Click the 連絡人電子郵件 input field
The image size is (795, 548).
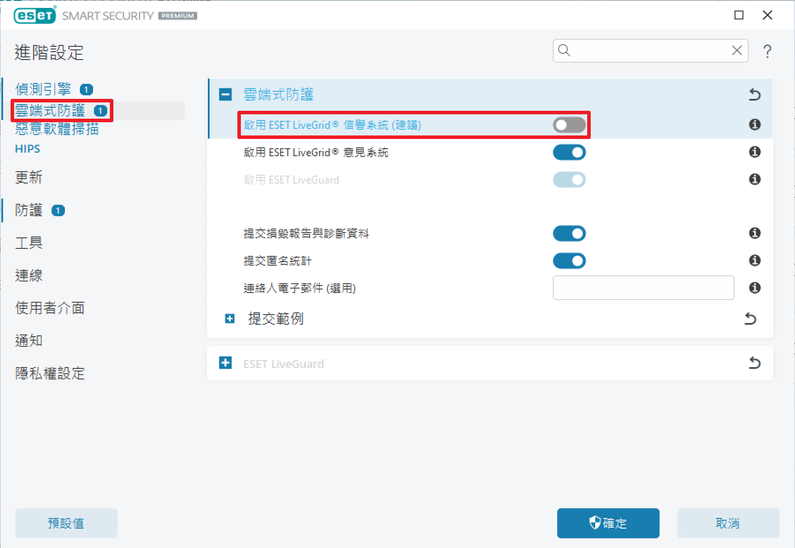click(x=643, y=287)
